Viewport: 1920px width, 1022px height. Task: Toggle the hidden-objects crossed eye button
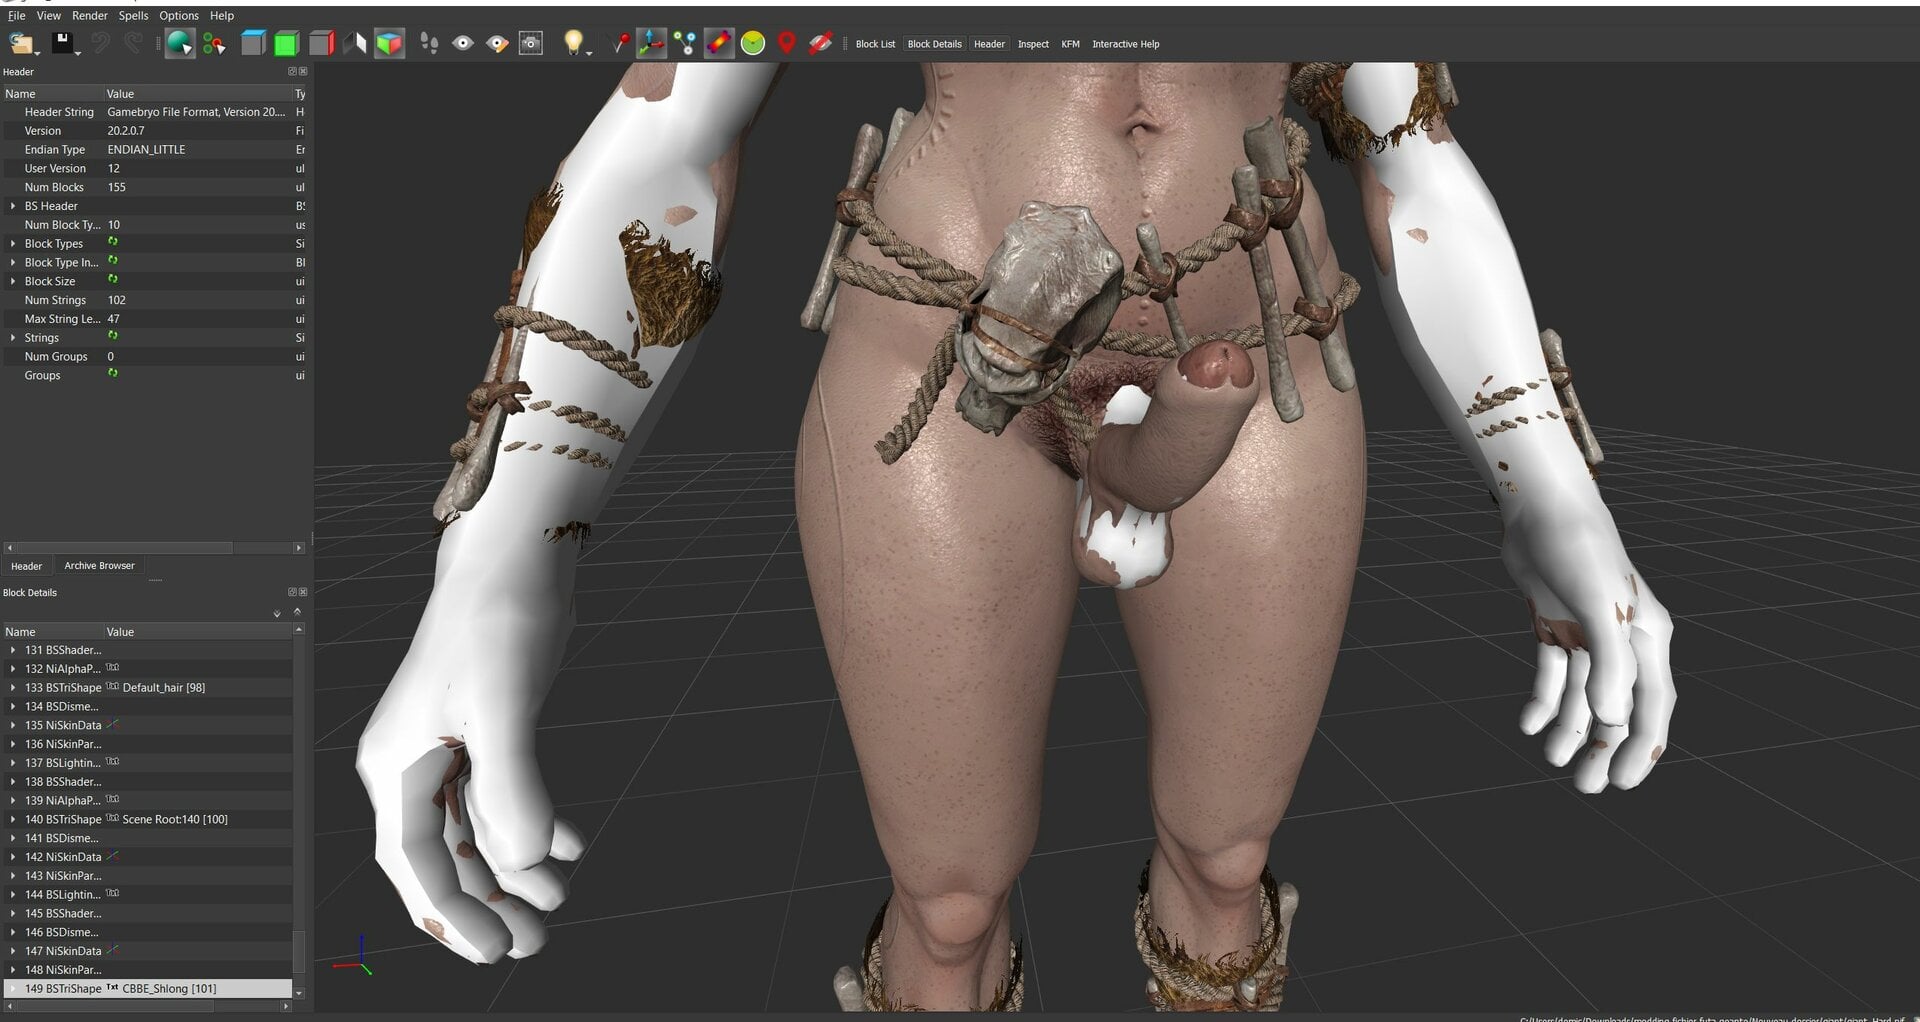(x=821, y=43)
